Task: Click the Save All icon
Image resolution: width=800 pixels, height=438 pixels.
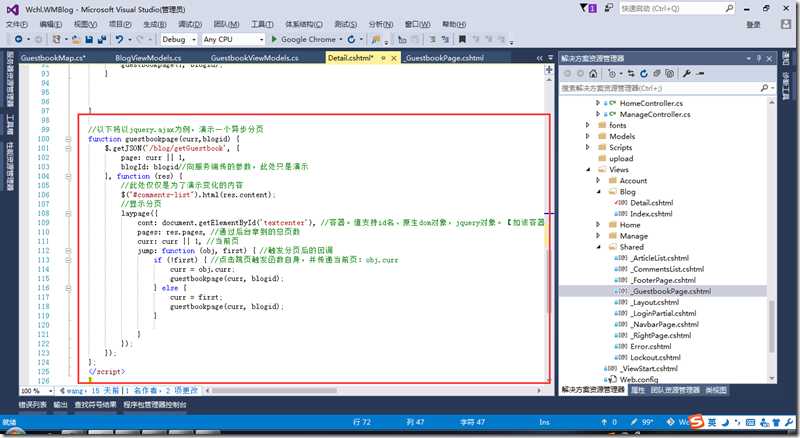Action: pos(102,39)
